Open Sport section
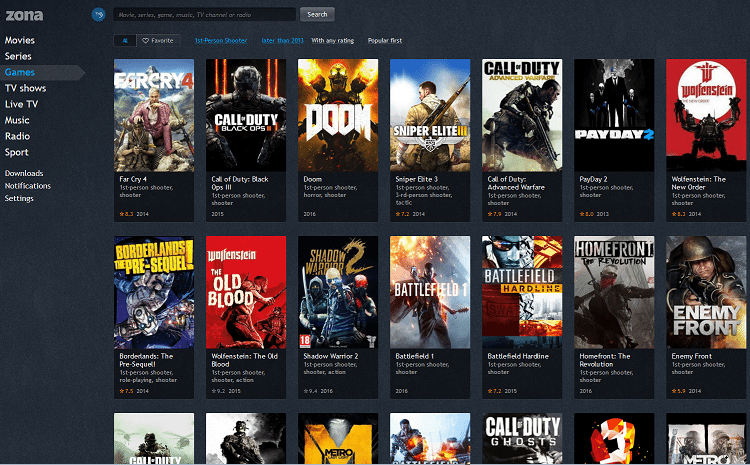The width and height of the screenshot is (750, 465). (x=17, y=152)
